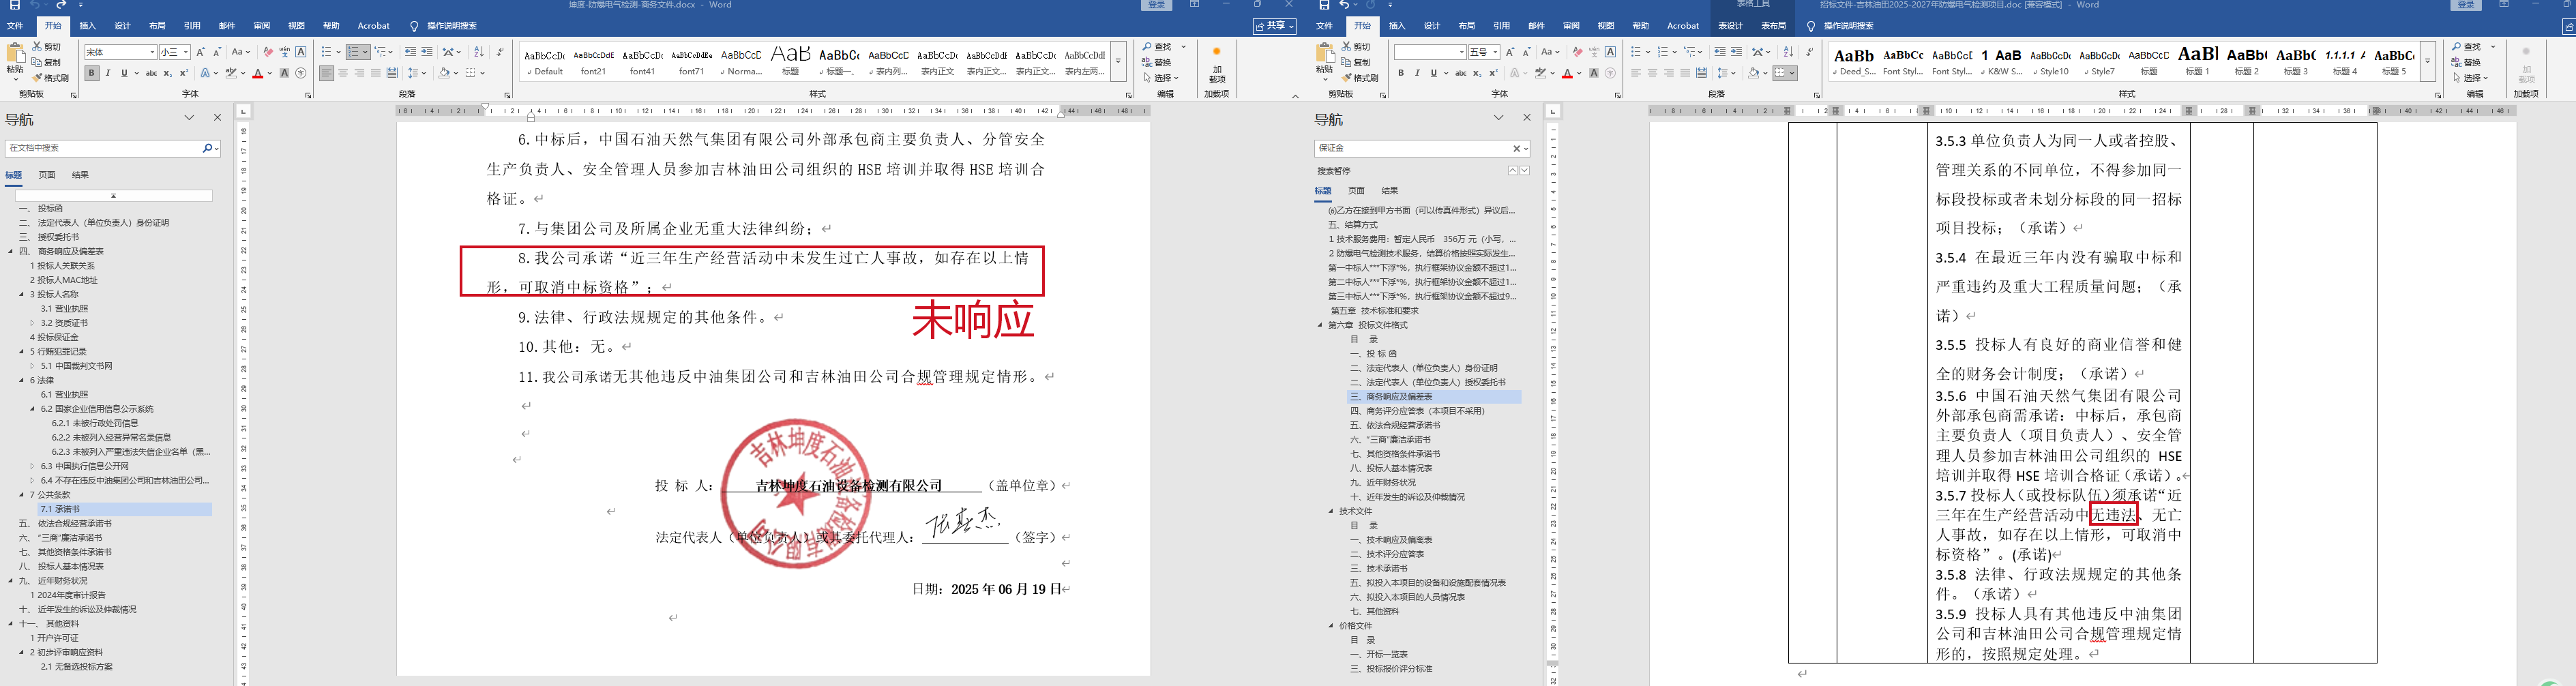The height and width of the screenshot is (686, 2576).
Task: Clear the 保证金 search in right navigation pane
Action: tap(1516, 148)
